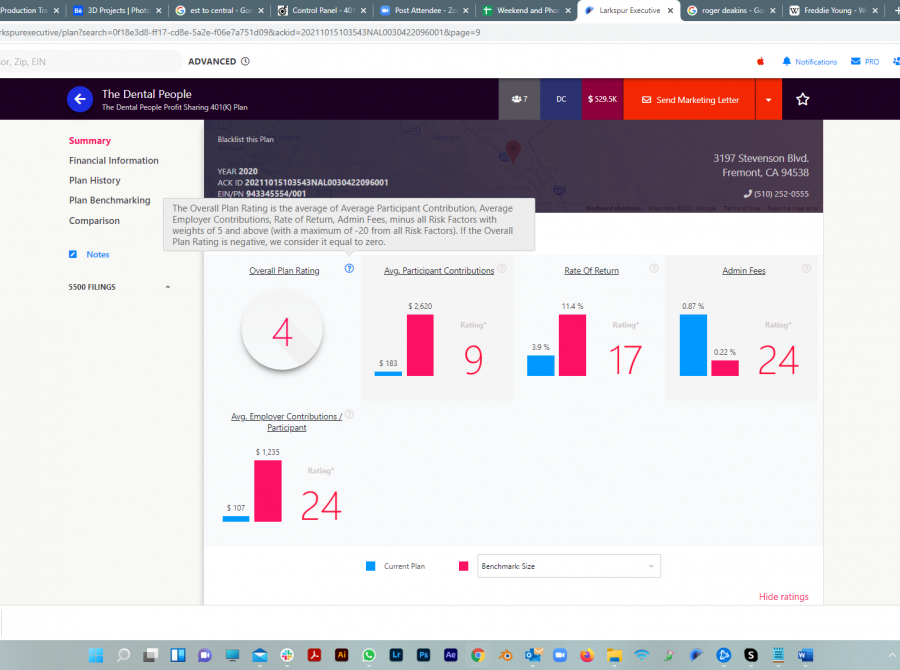The image size is (900, 670).
Task: Open the Financial Information section
Action: tap(113, 161)
